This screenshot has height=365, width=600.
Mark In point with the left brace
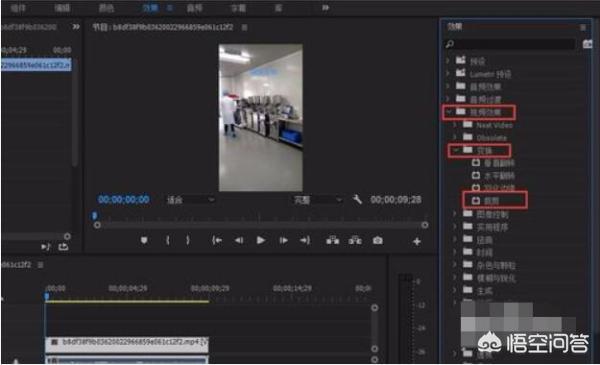pyautogui.click(x=168, y=240)
